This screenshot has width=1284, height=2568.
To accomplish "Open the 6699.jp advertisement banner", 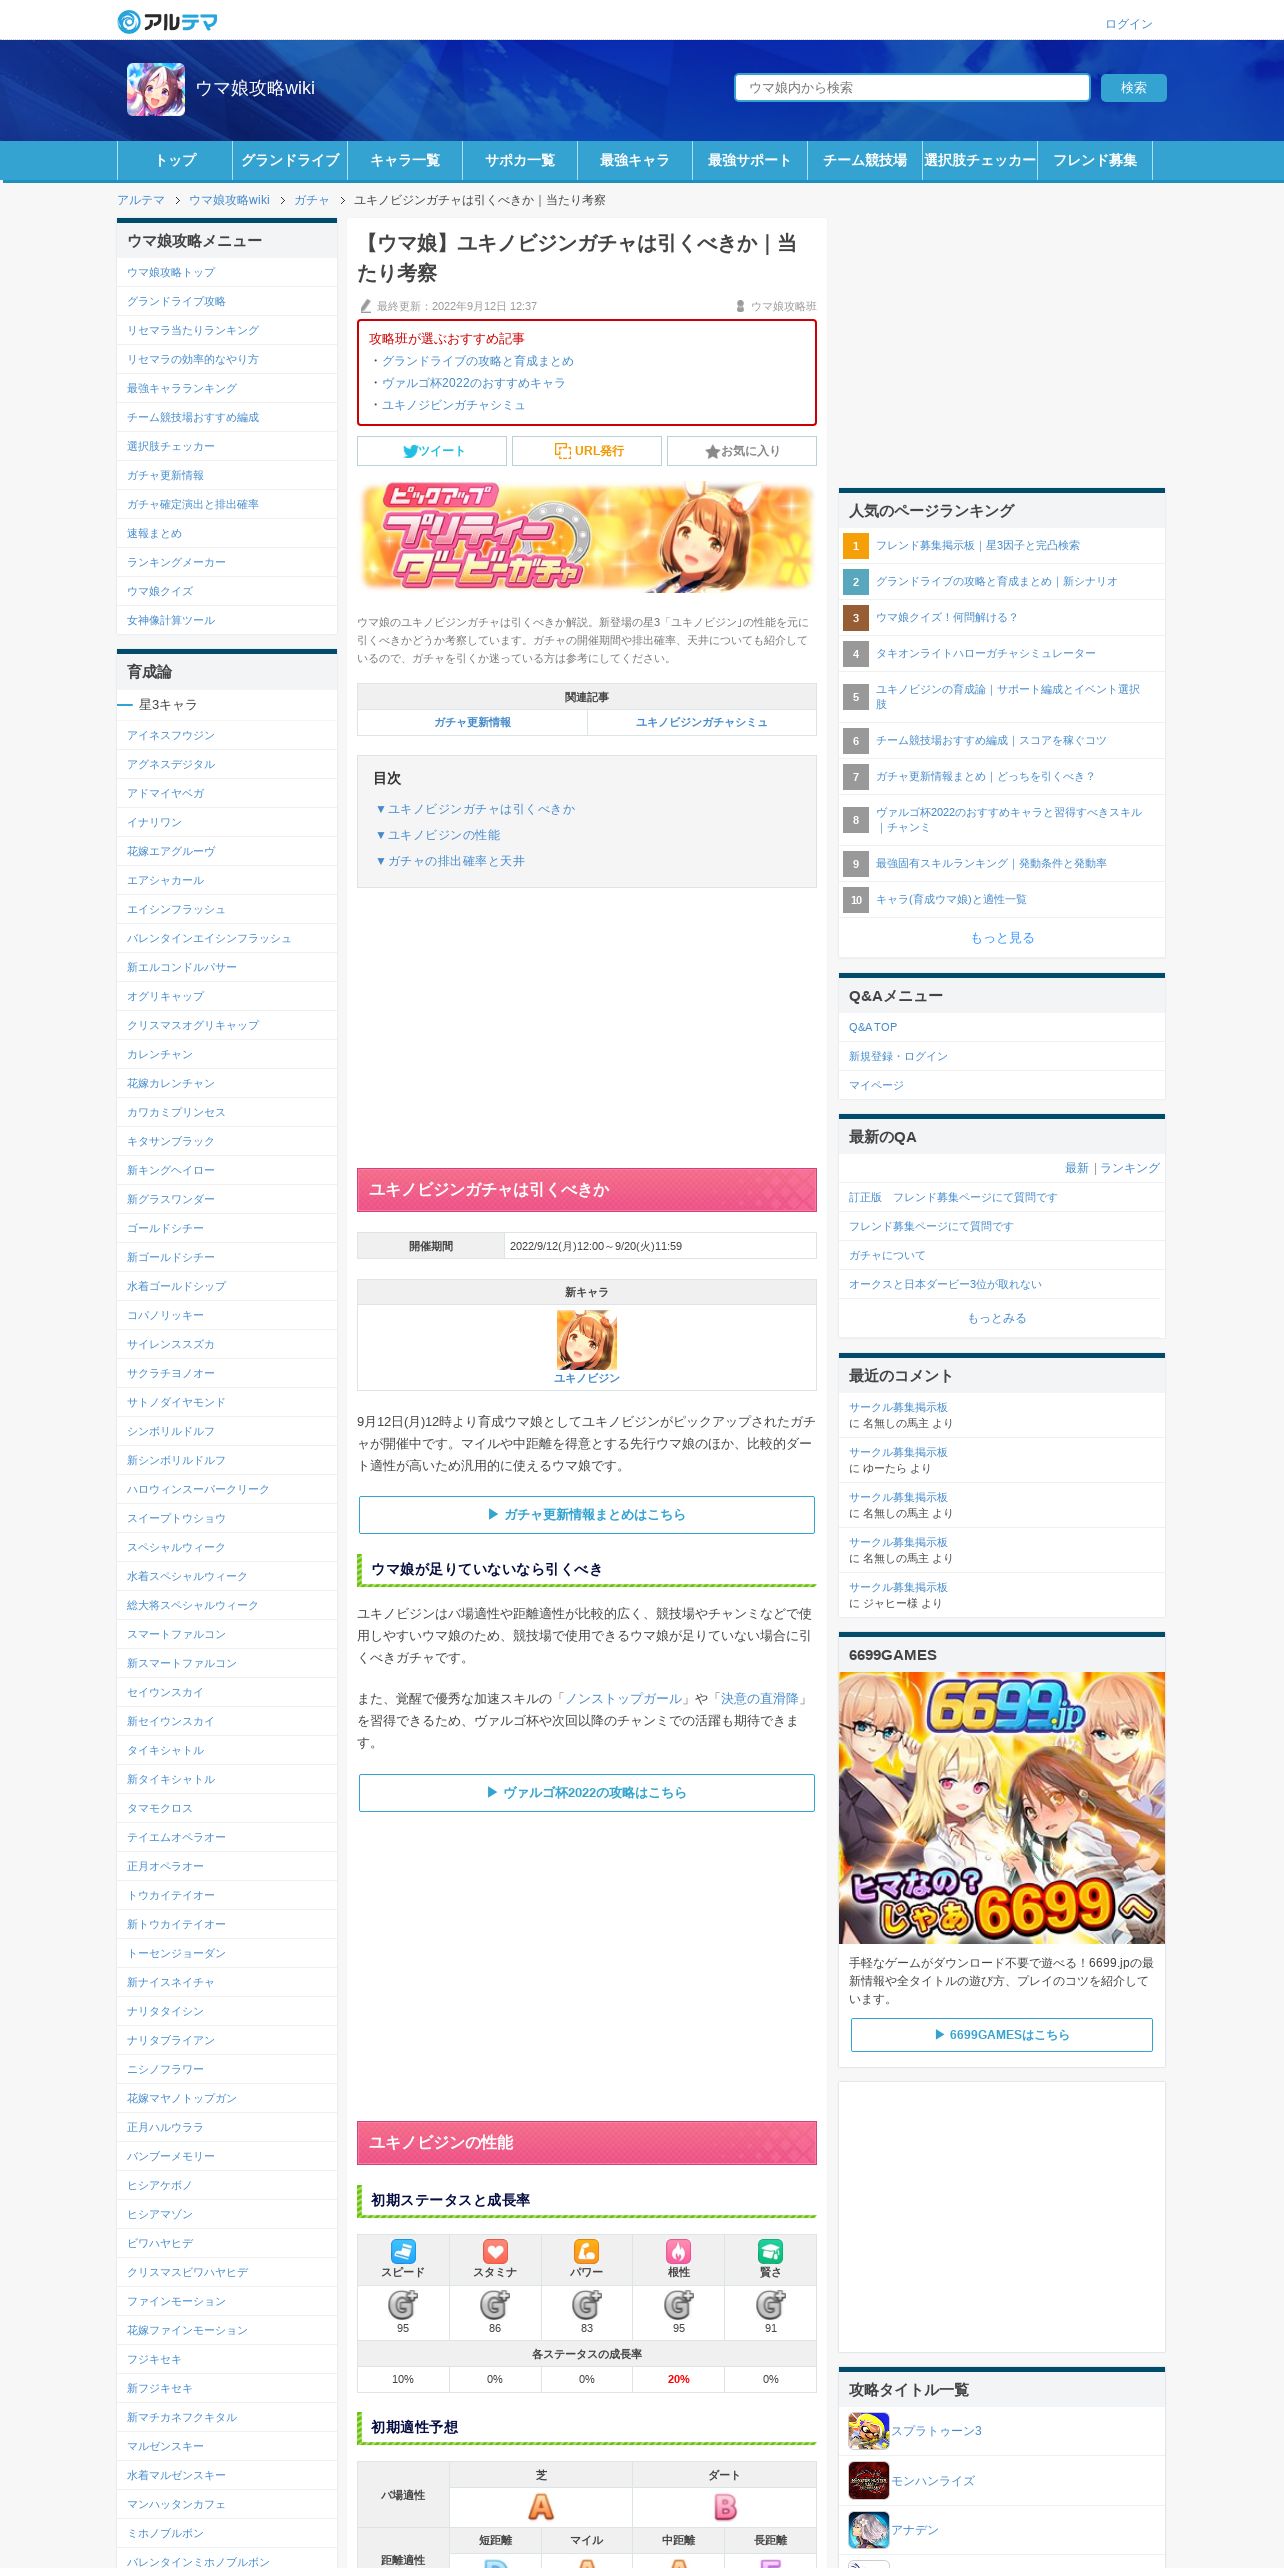I will point(1002,1807).
